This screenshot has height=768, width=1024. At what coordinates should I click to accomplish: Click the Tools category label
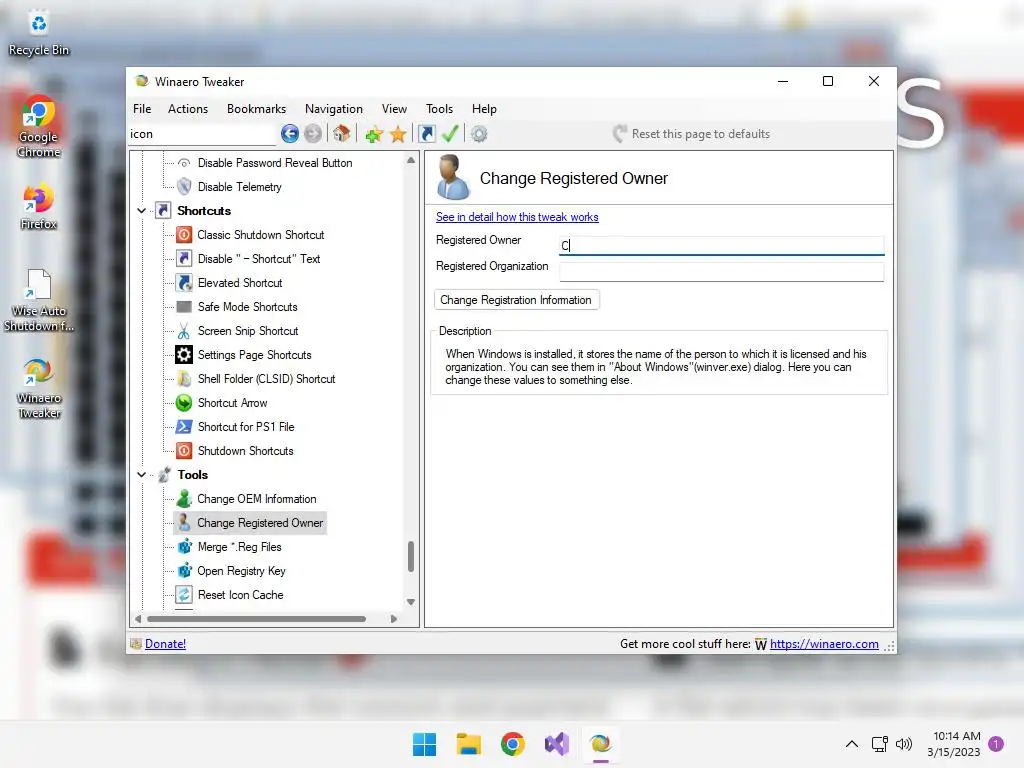pyautogui.click(x=193, y=475)
